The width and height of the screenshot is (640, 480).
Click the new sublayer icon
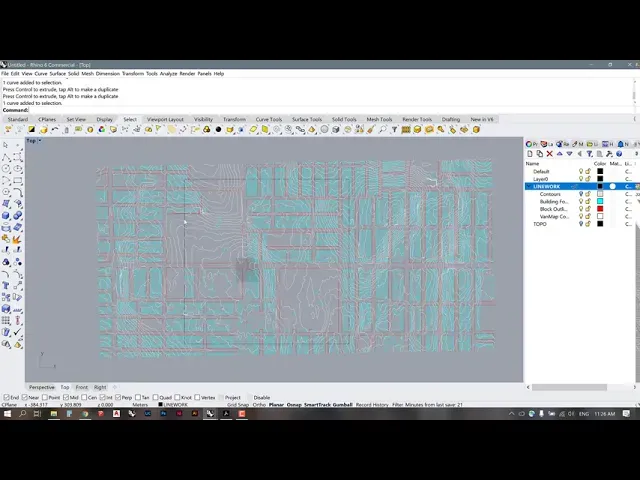540,153
